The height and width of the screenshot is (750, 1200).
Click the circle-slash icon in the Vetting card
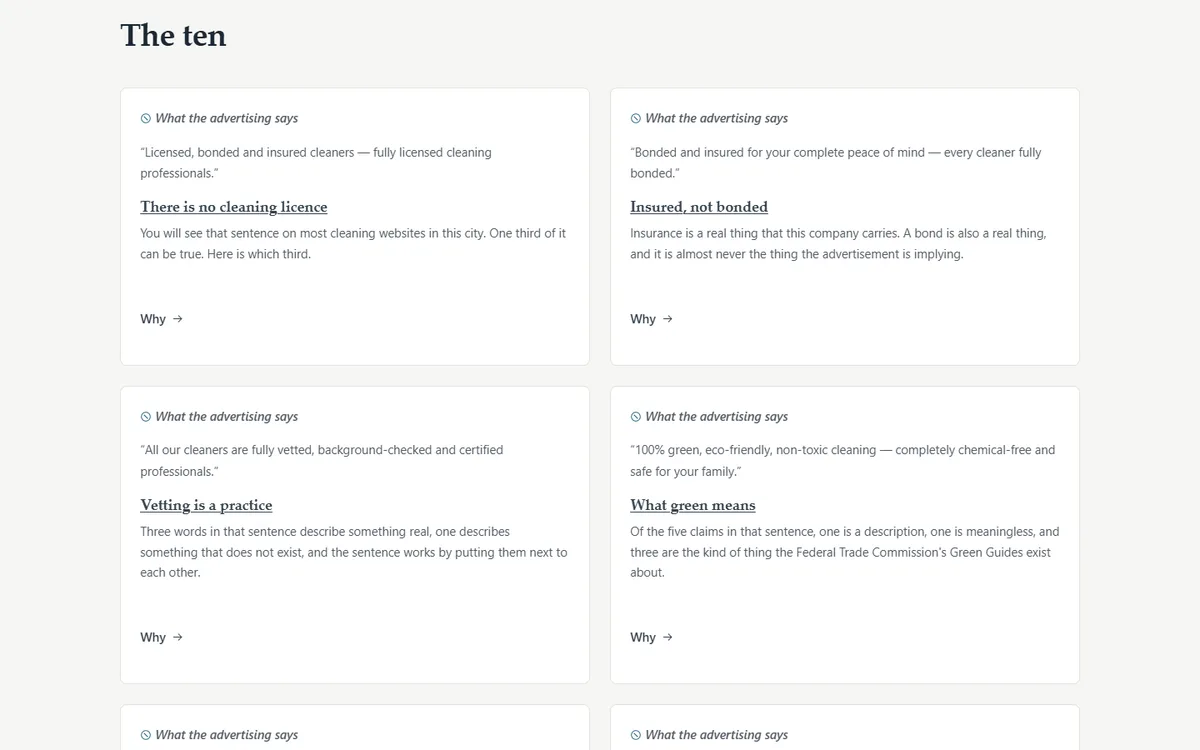(146, 417)
